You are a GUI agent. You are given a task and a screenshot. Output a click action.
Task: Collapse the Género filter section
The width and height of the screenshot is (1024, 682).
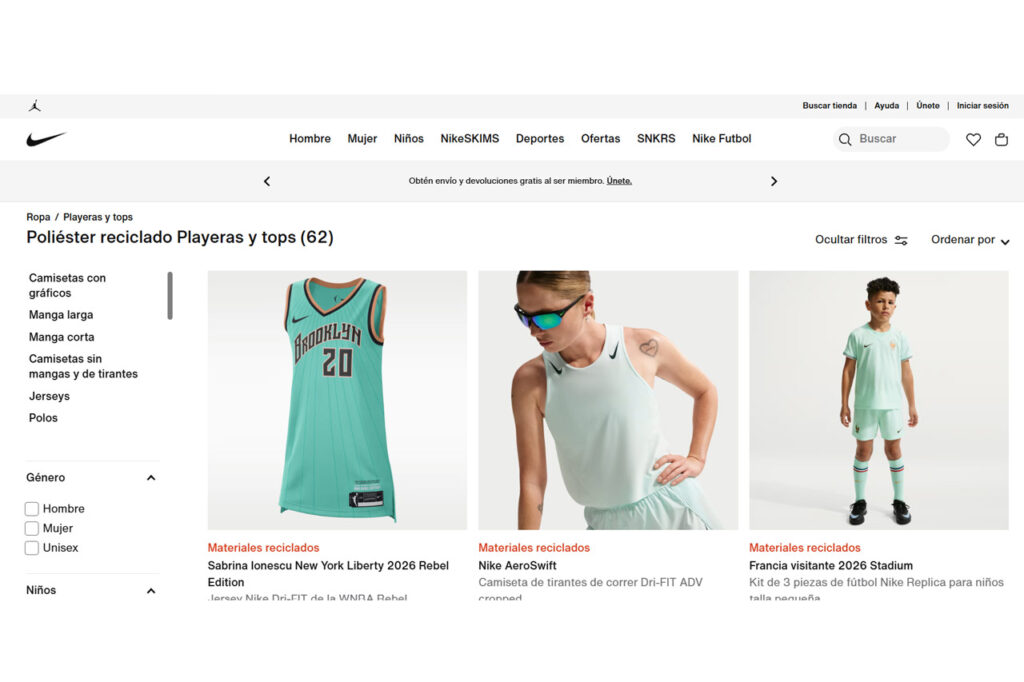pyautogui.click(x=151, y=478)
